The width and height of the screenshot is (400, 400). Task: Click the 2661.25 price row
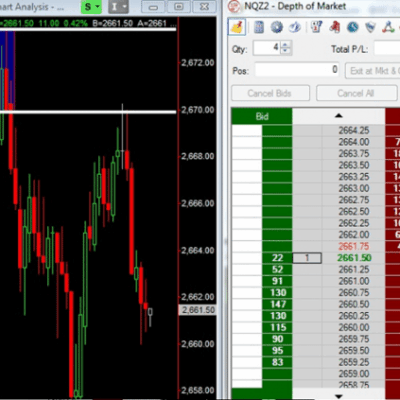pos(354,269)
